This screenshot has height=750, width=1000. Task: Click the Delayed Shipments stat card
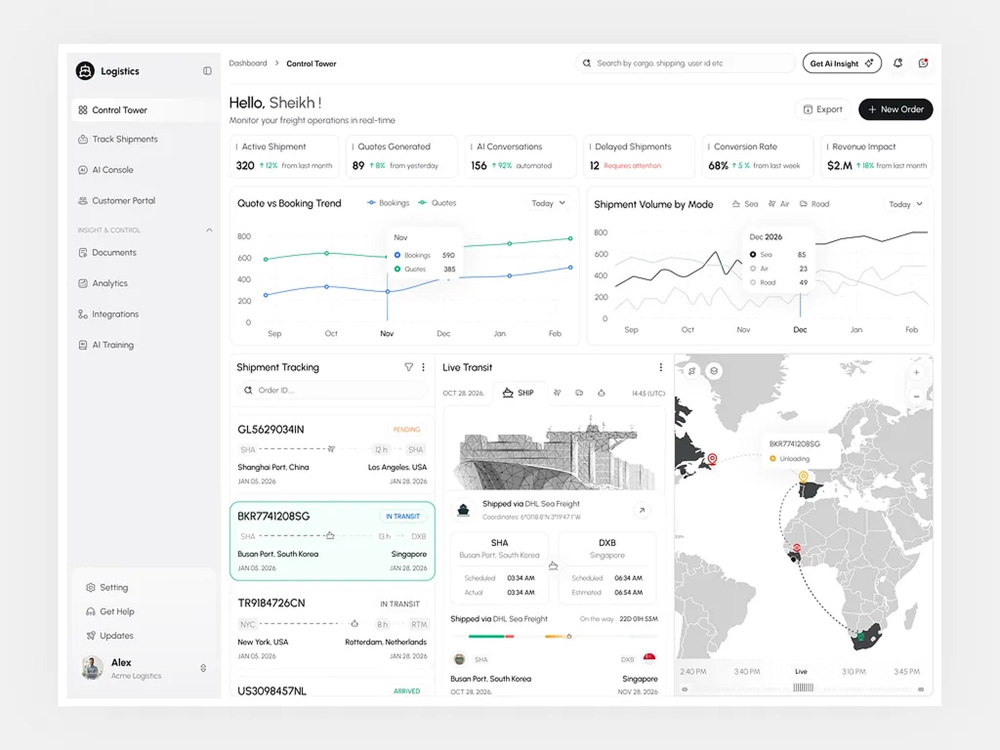pos(638,156)
